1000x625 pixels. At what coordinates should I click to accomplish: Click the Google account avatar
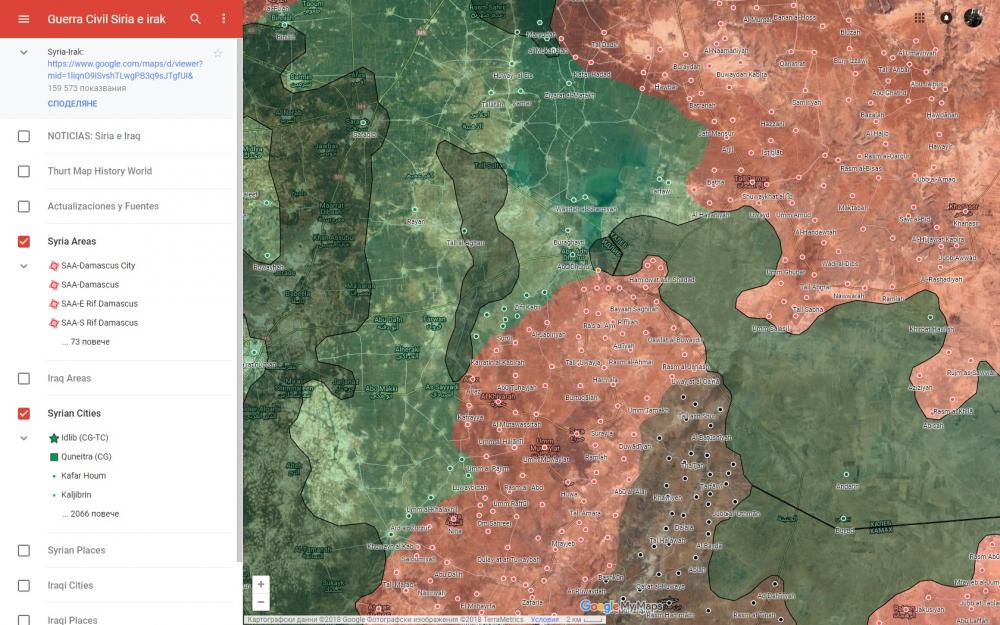pos(973,18)
